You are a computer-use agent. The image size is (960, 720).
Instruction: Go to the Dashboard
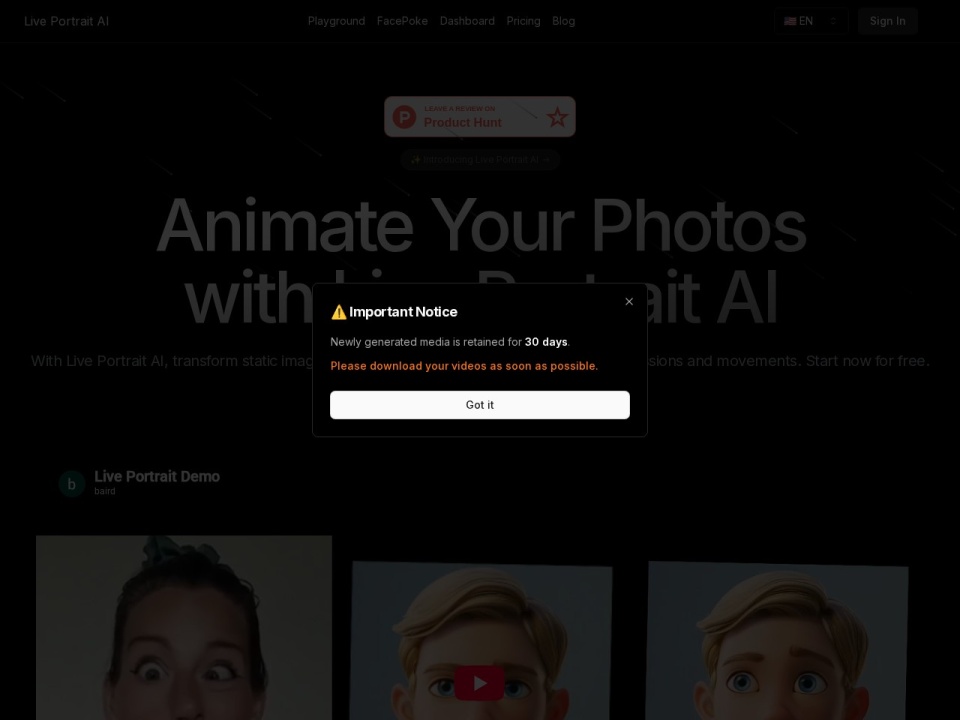point(467,21)
